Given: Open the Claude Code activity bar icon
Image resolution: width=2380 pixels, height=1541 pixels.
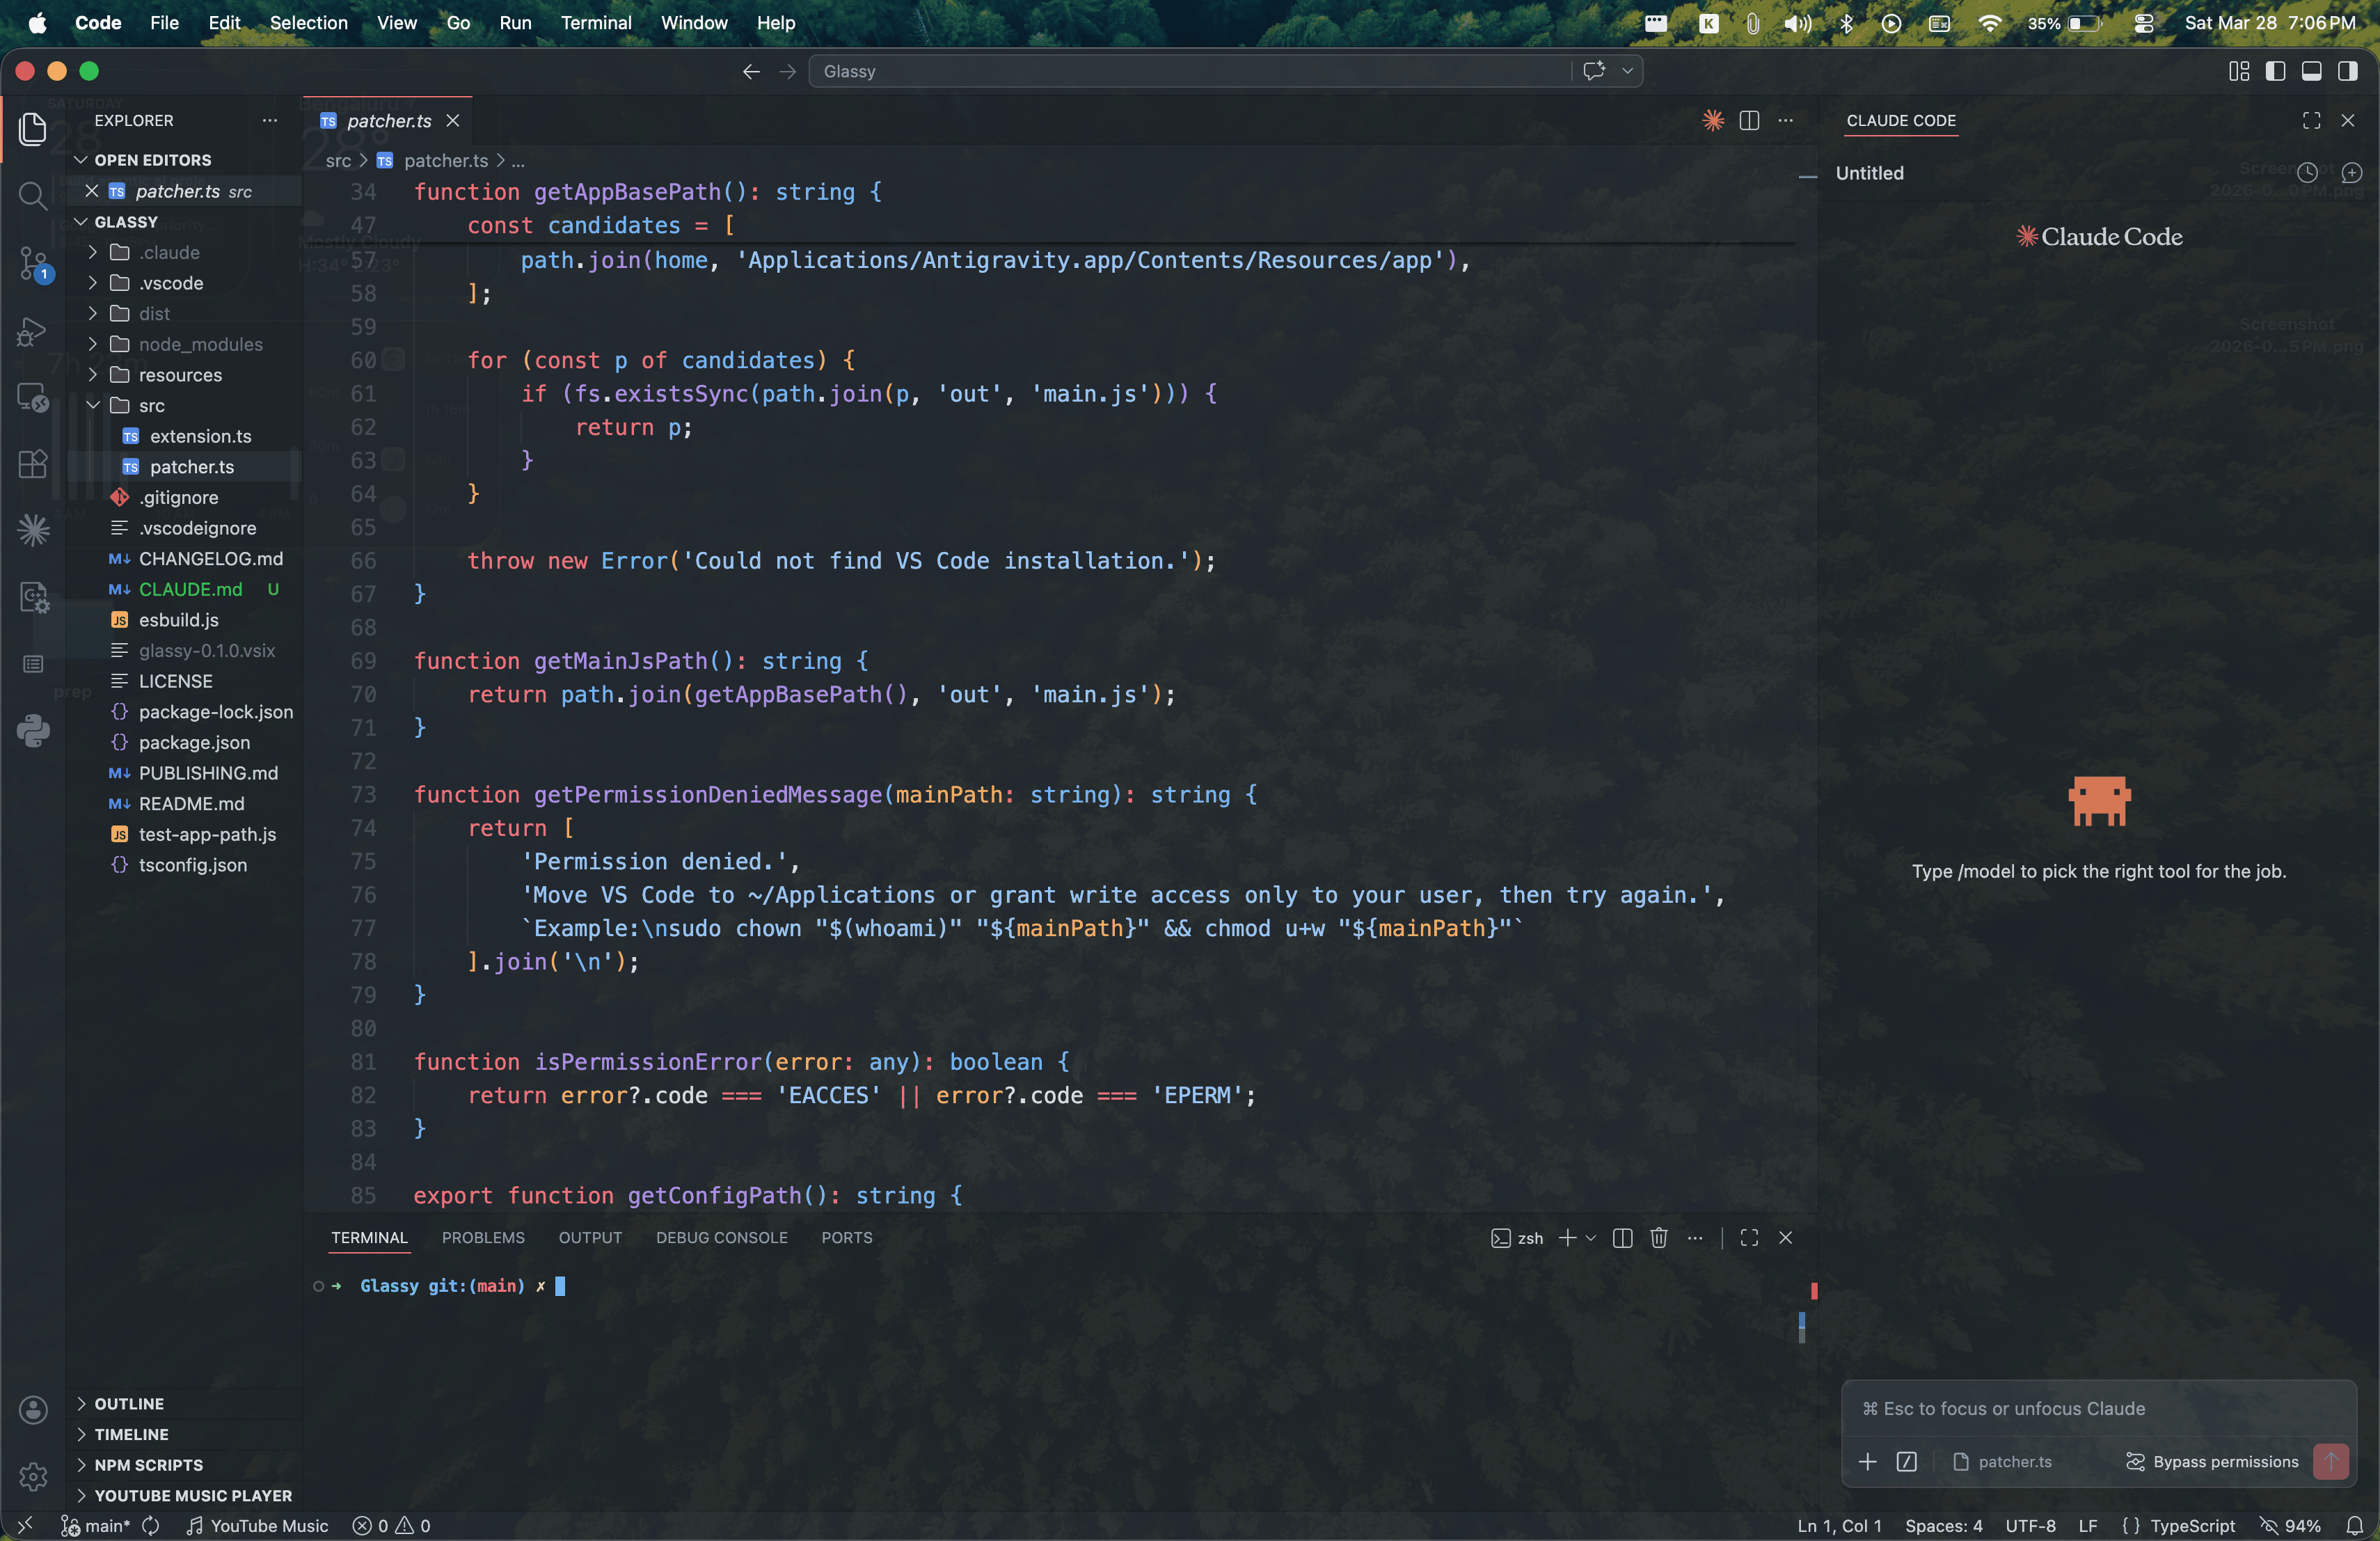Looking at the screenshot, I should coord(33,529).
